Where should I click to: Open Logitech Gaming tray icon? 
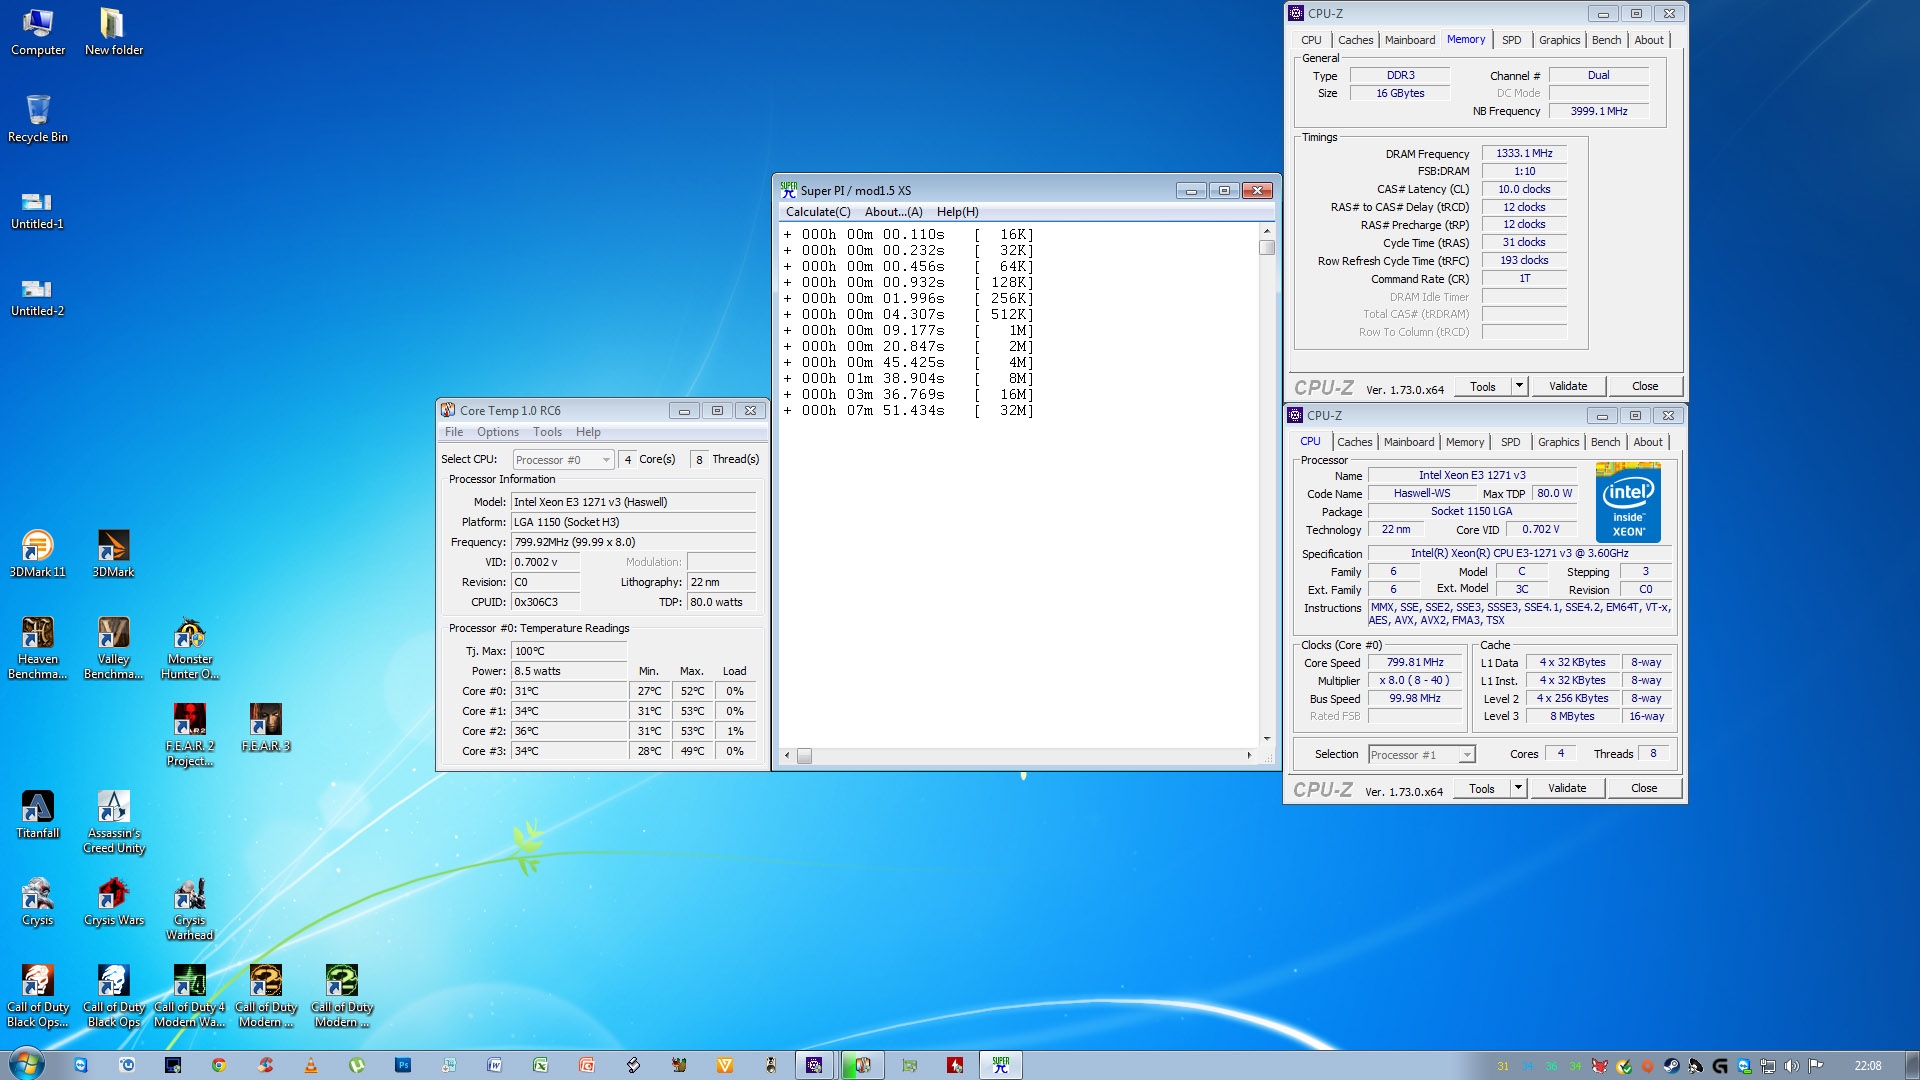(x=1720, y=1066)
